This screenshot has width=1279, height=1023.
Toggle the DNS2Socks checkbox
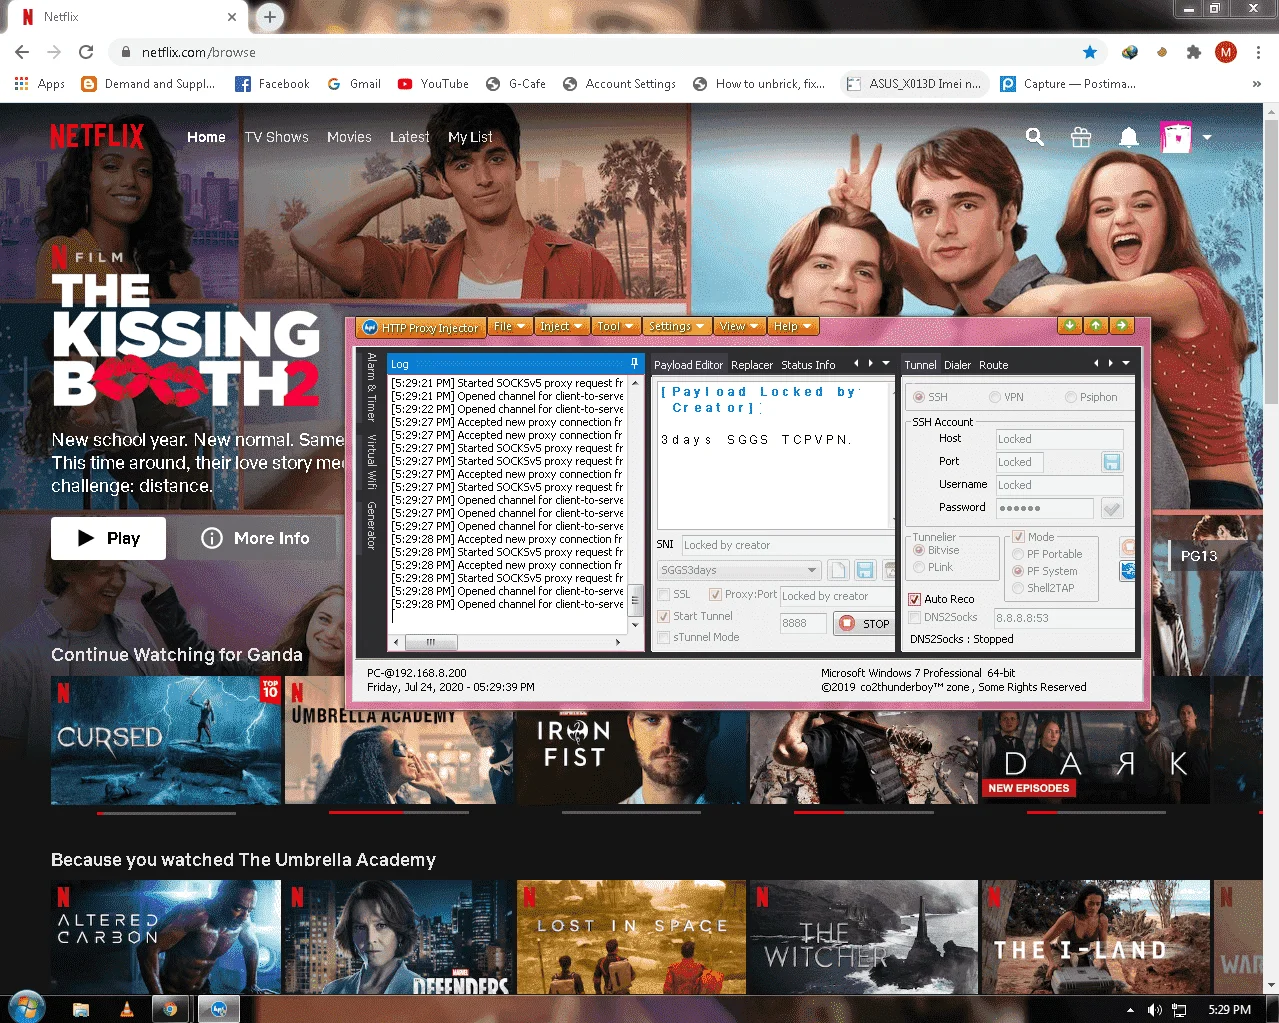[914, 618]
